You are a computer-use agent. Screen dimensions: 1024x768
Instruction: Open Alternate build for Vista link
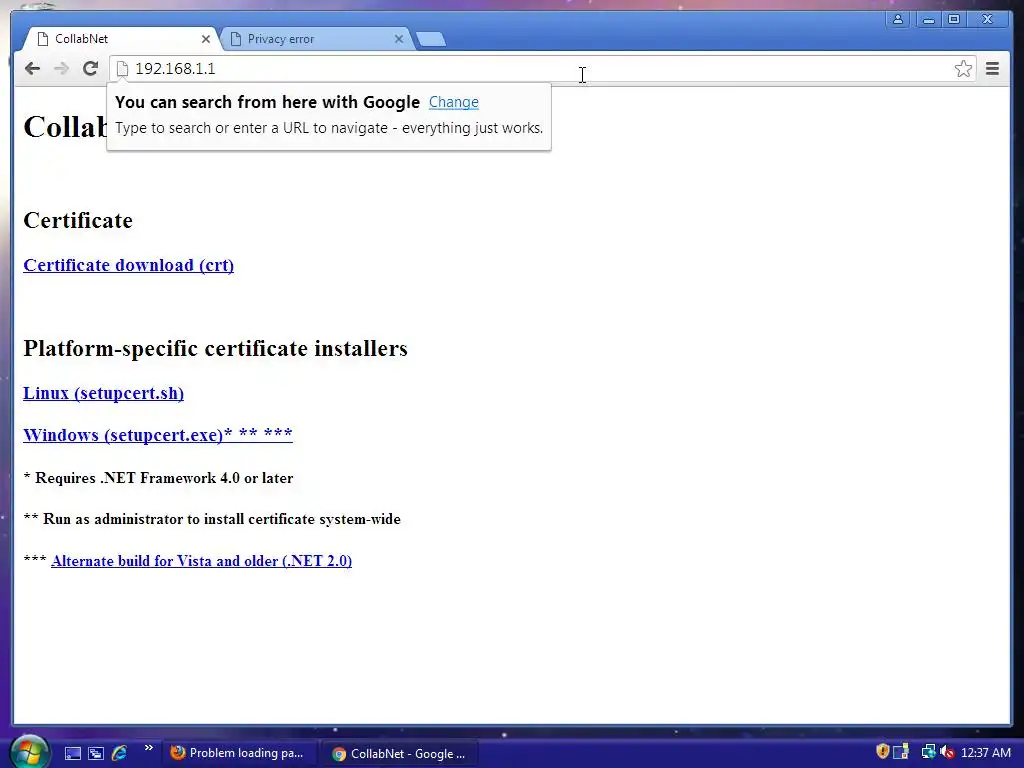coord(201,561)
